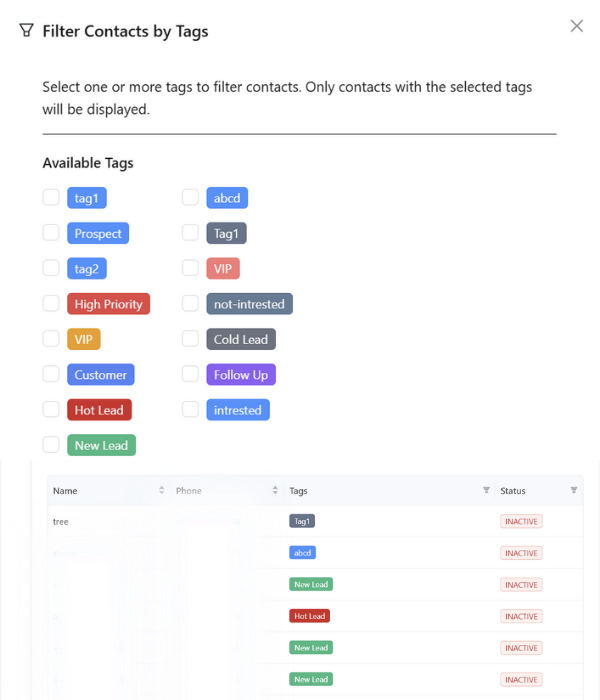Click the tree contact name in the table
This screenshot has width=600, height=700.
61,522
